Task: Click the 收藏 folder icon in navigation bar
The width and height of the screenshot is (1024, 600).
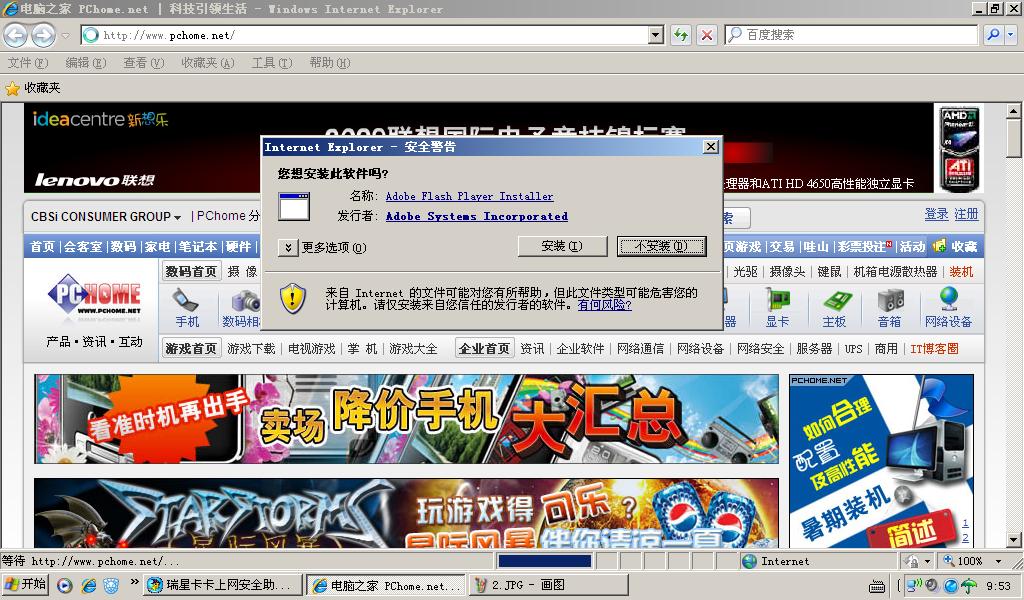Action: (x=940, y=246)
